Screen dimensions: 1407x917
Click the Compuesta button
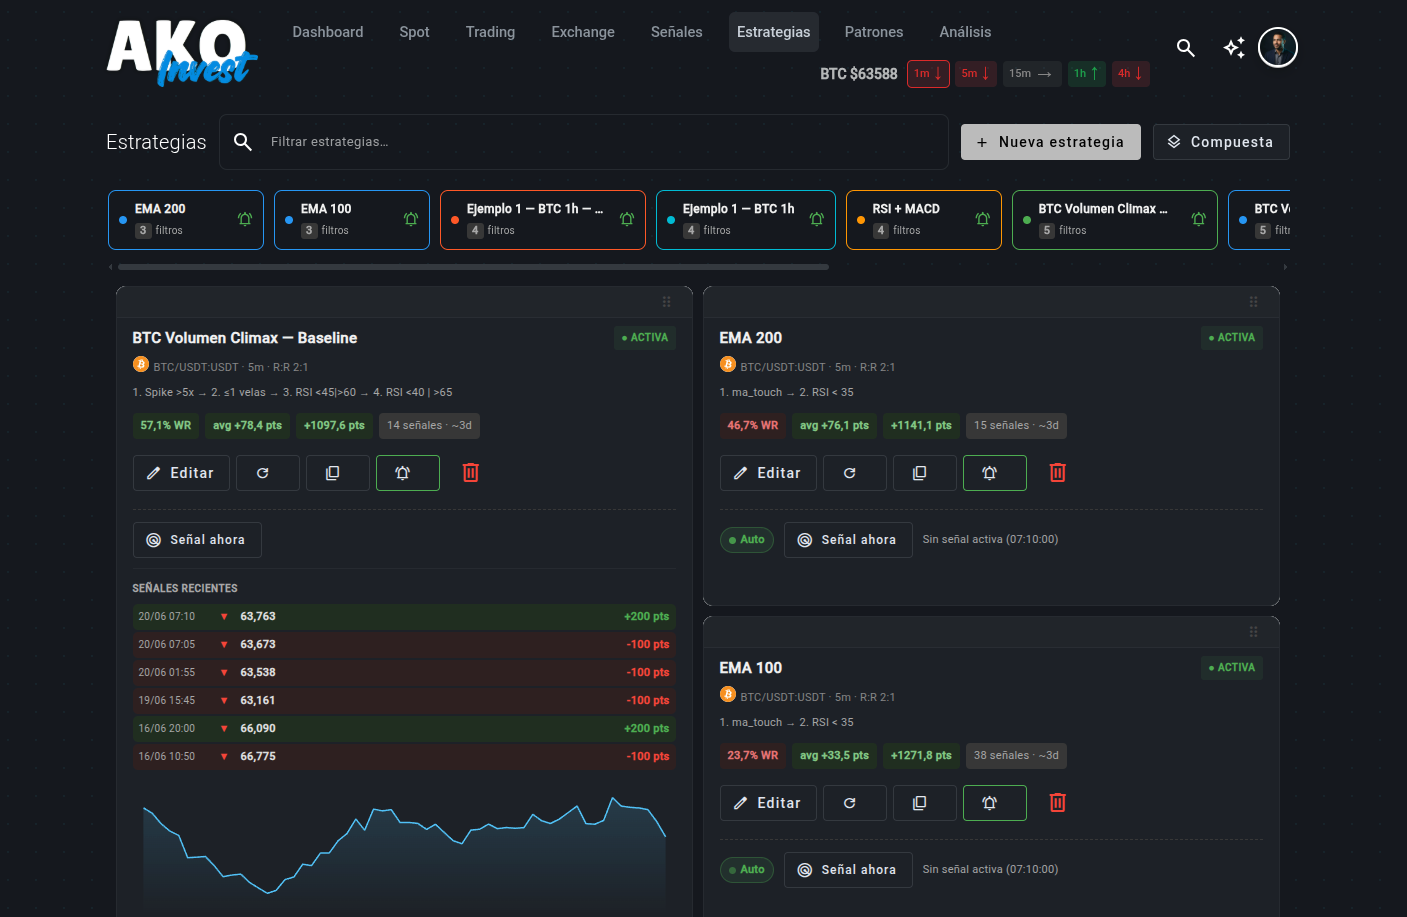coord(1221,142)
